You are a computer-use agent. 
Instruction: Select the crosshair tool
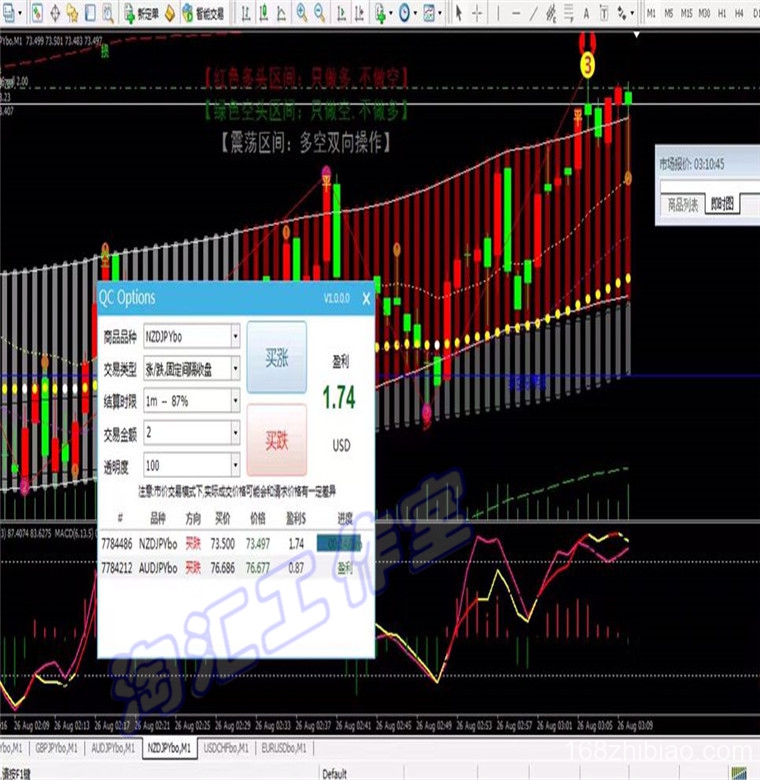[x=477, y=13]
